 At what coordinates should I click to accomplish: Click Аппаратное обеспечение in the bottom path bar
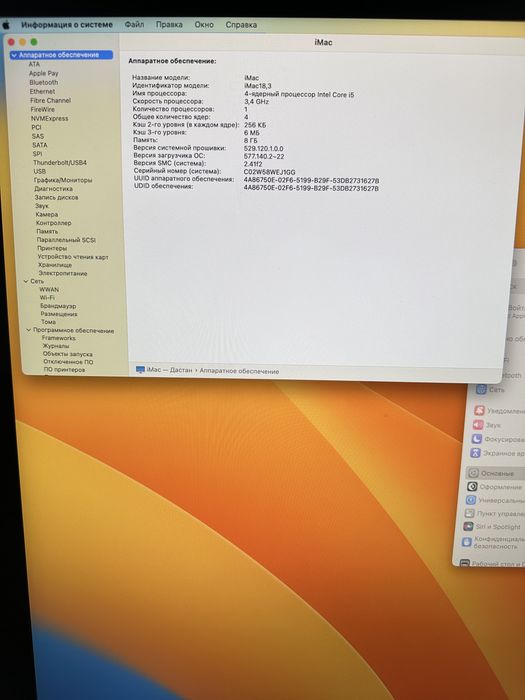(x=239, y=371)
